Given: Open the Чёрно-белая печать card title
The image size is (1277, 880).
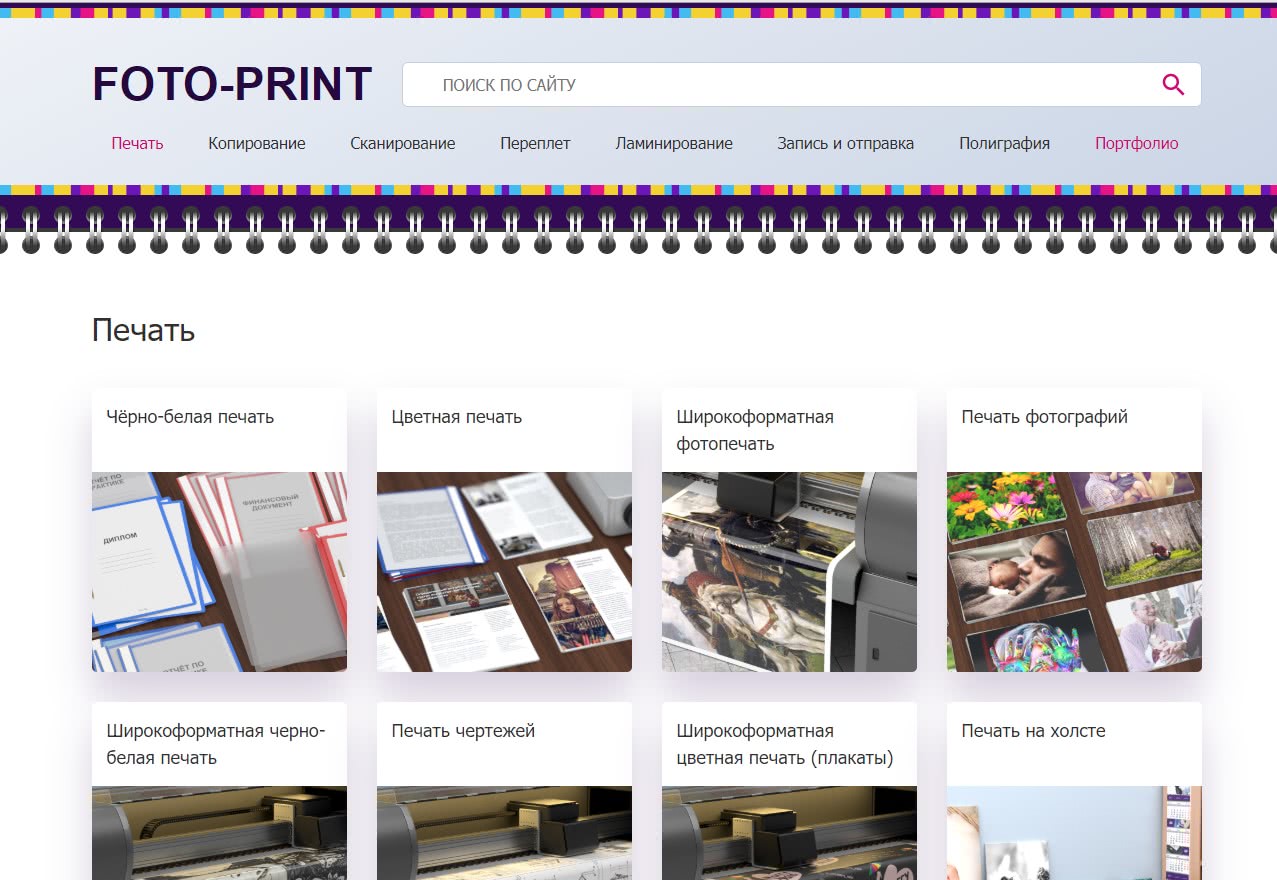Looking at the screenshot, I should [190, 417].
